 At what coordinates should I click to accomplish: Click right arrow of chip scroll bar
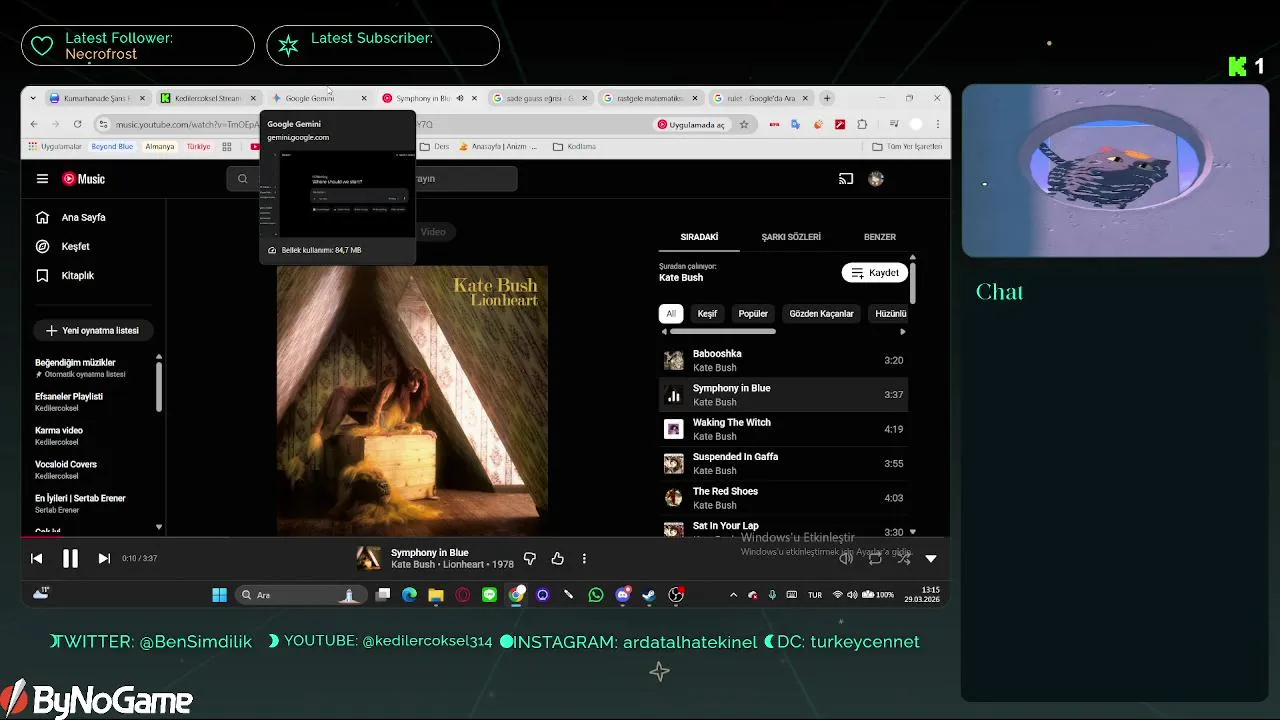click(x=903, y=331)
